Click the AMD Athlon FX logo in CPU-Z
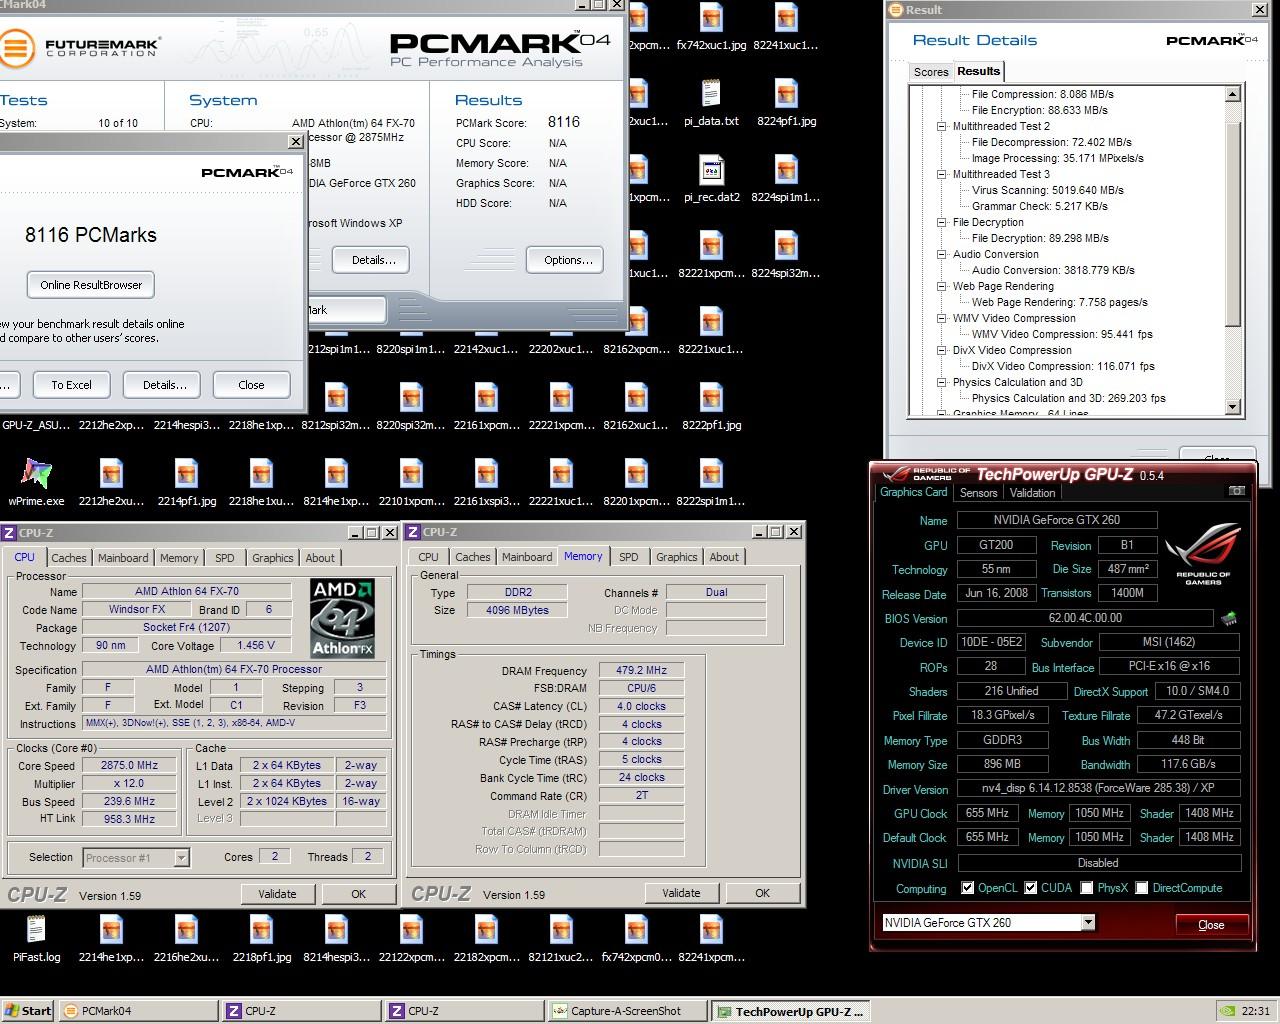1280x1024 pixels. pyautogui.click(x=343, y=618)
